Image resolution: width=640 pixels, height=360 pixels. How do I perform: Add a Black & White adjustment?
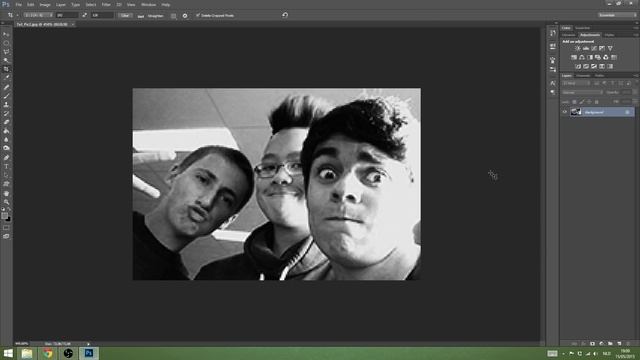click(x=590, y=57)
